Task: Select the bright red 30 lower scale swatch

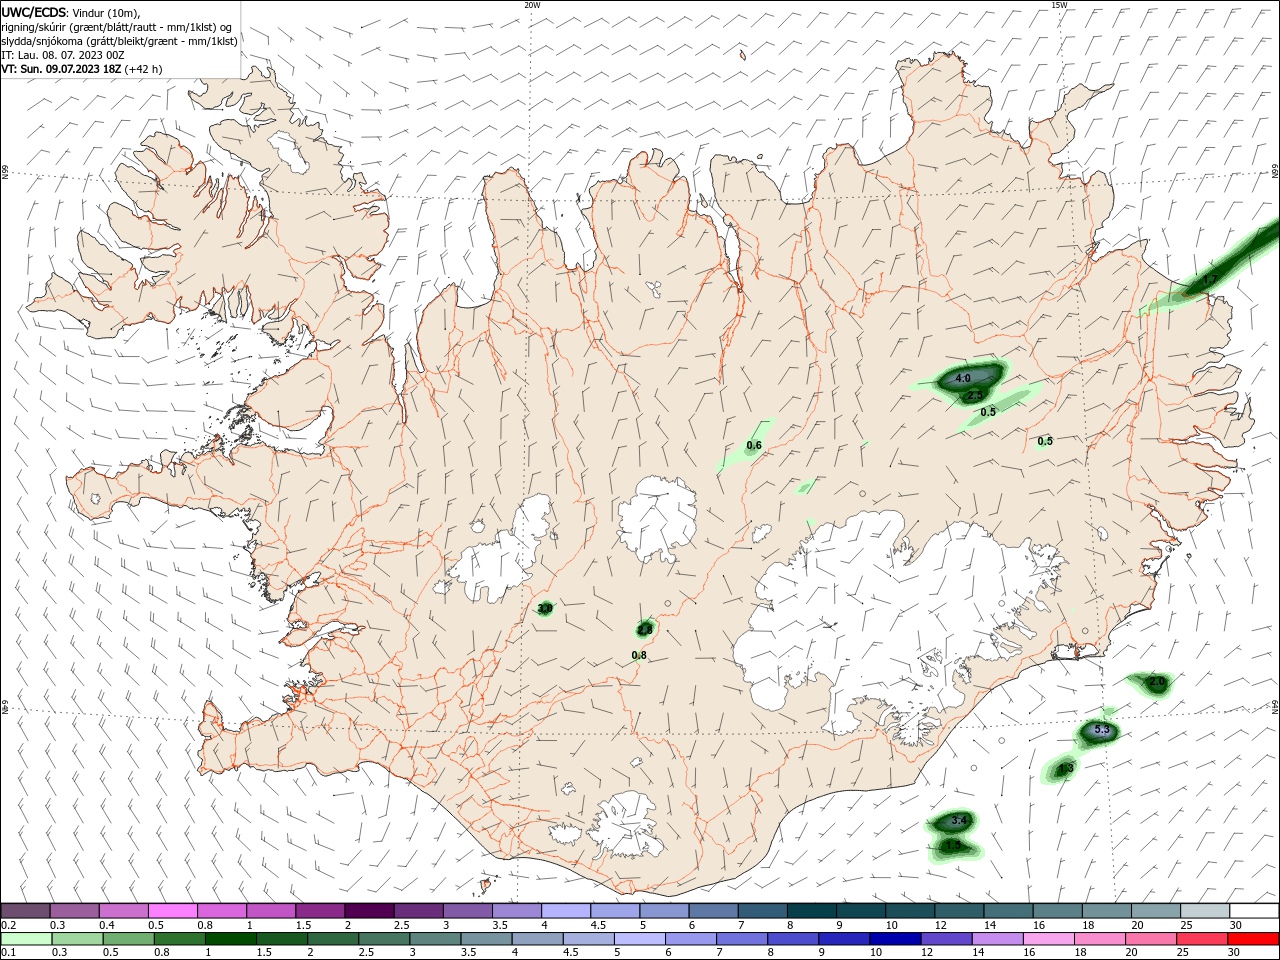Action: click(1252, 939)
